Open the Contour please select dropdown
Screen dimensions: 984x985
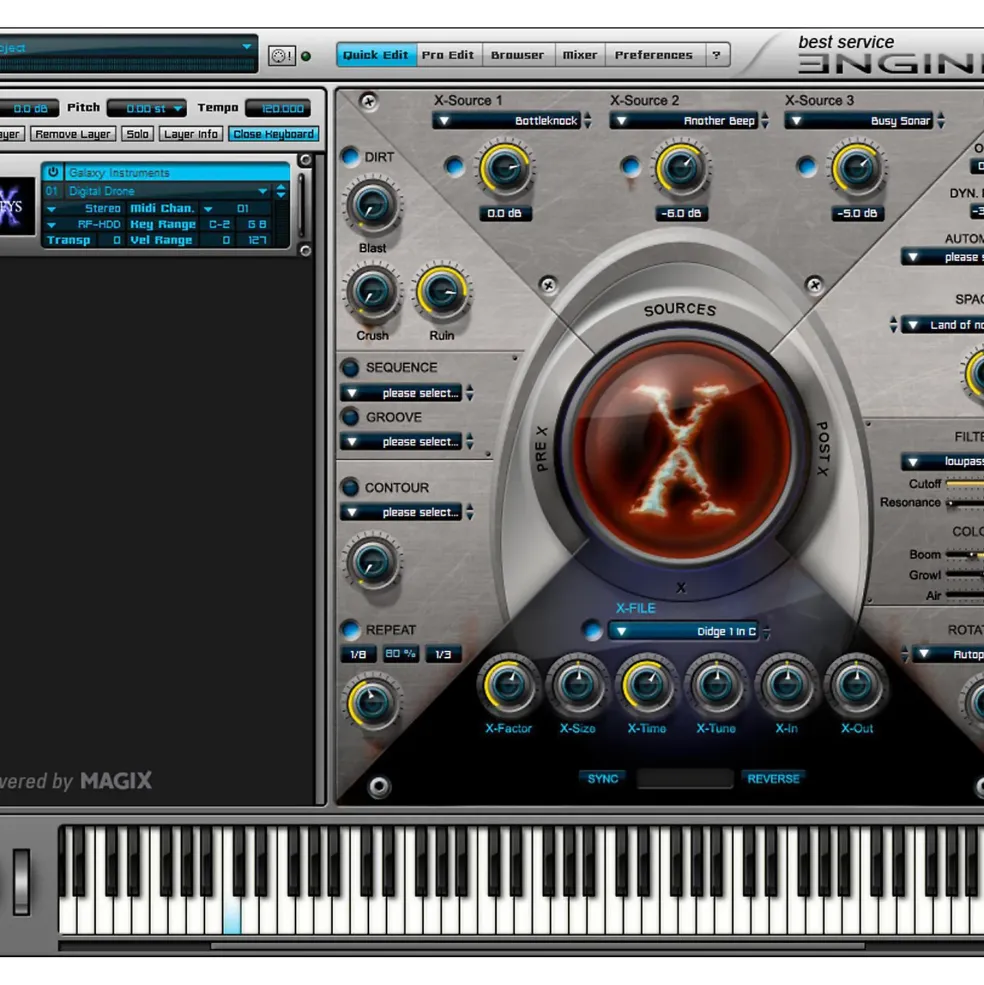401,511
